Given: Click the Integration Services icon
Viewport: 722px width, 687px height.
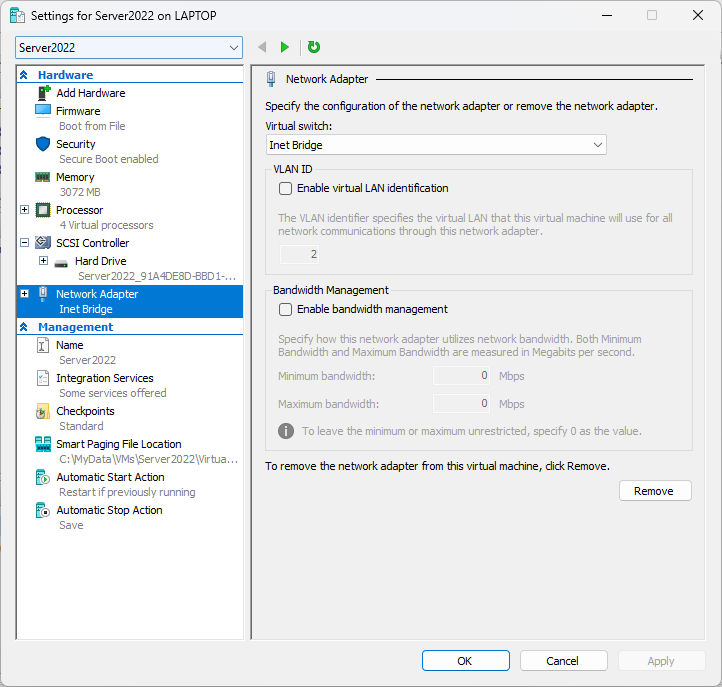Looking at the screenshot, I should click(x=43, y=378).
